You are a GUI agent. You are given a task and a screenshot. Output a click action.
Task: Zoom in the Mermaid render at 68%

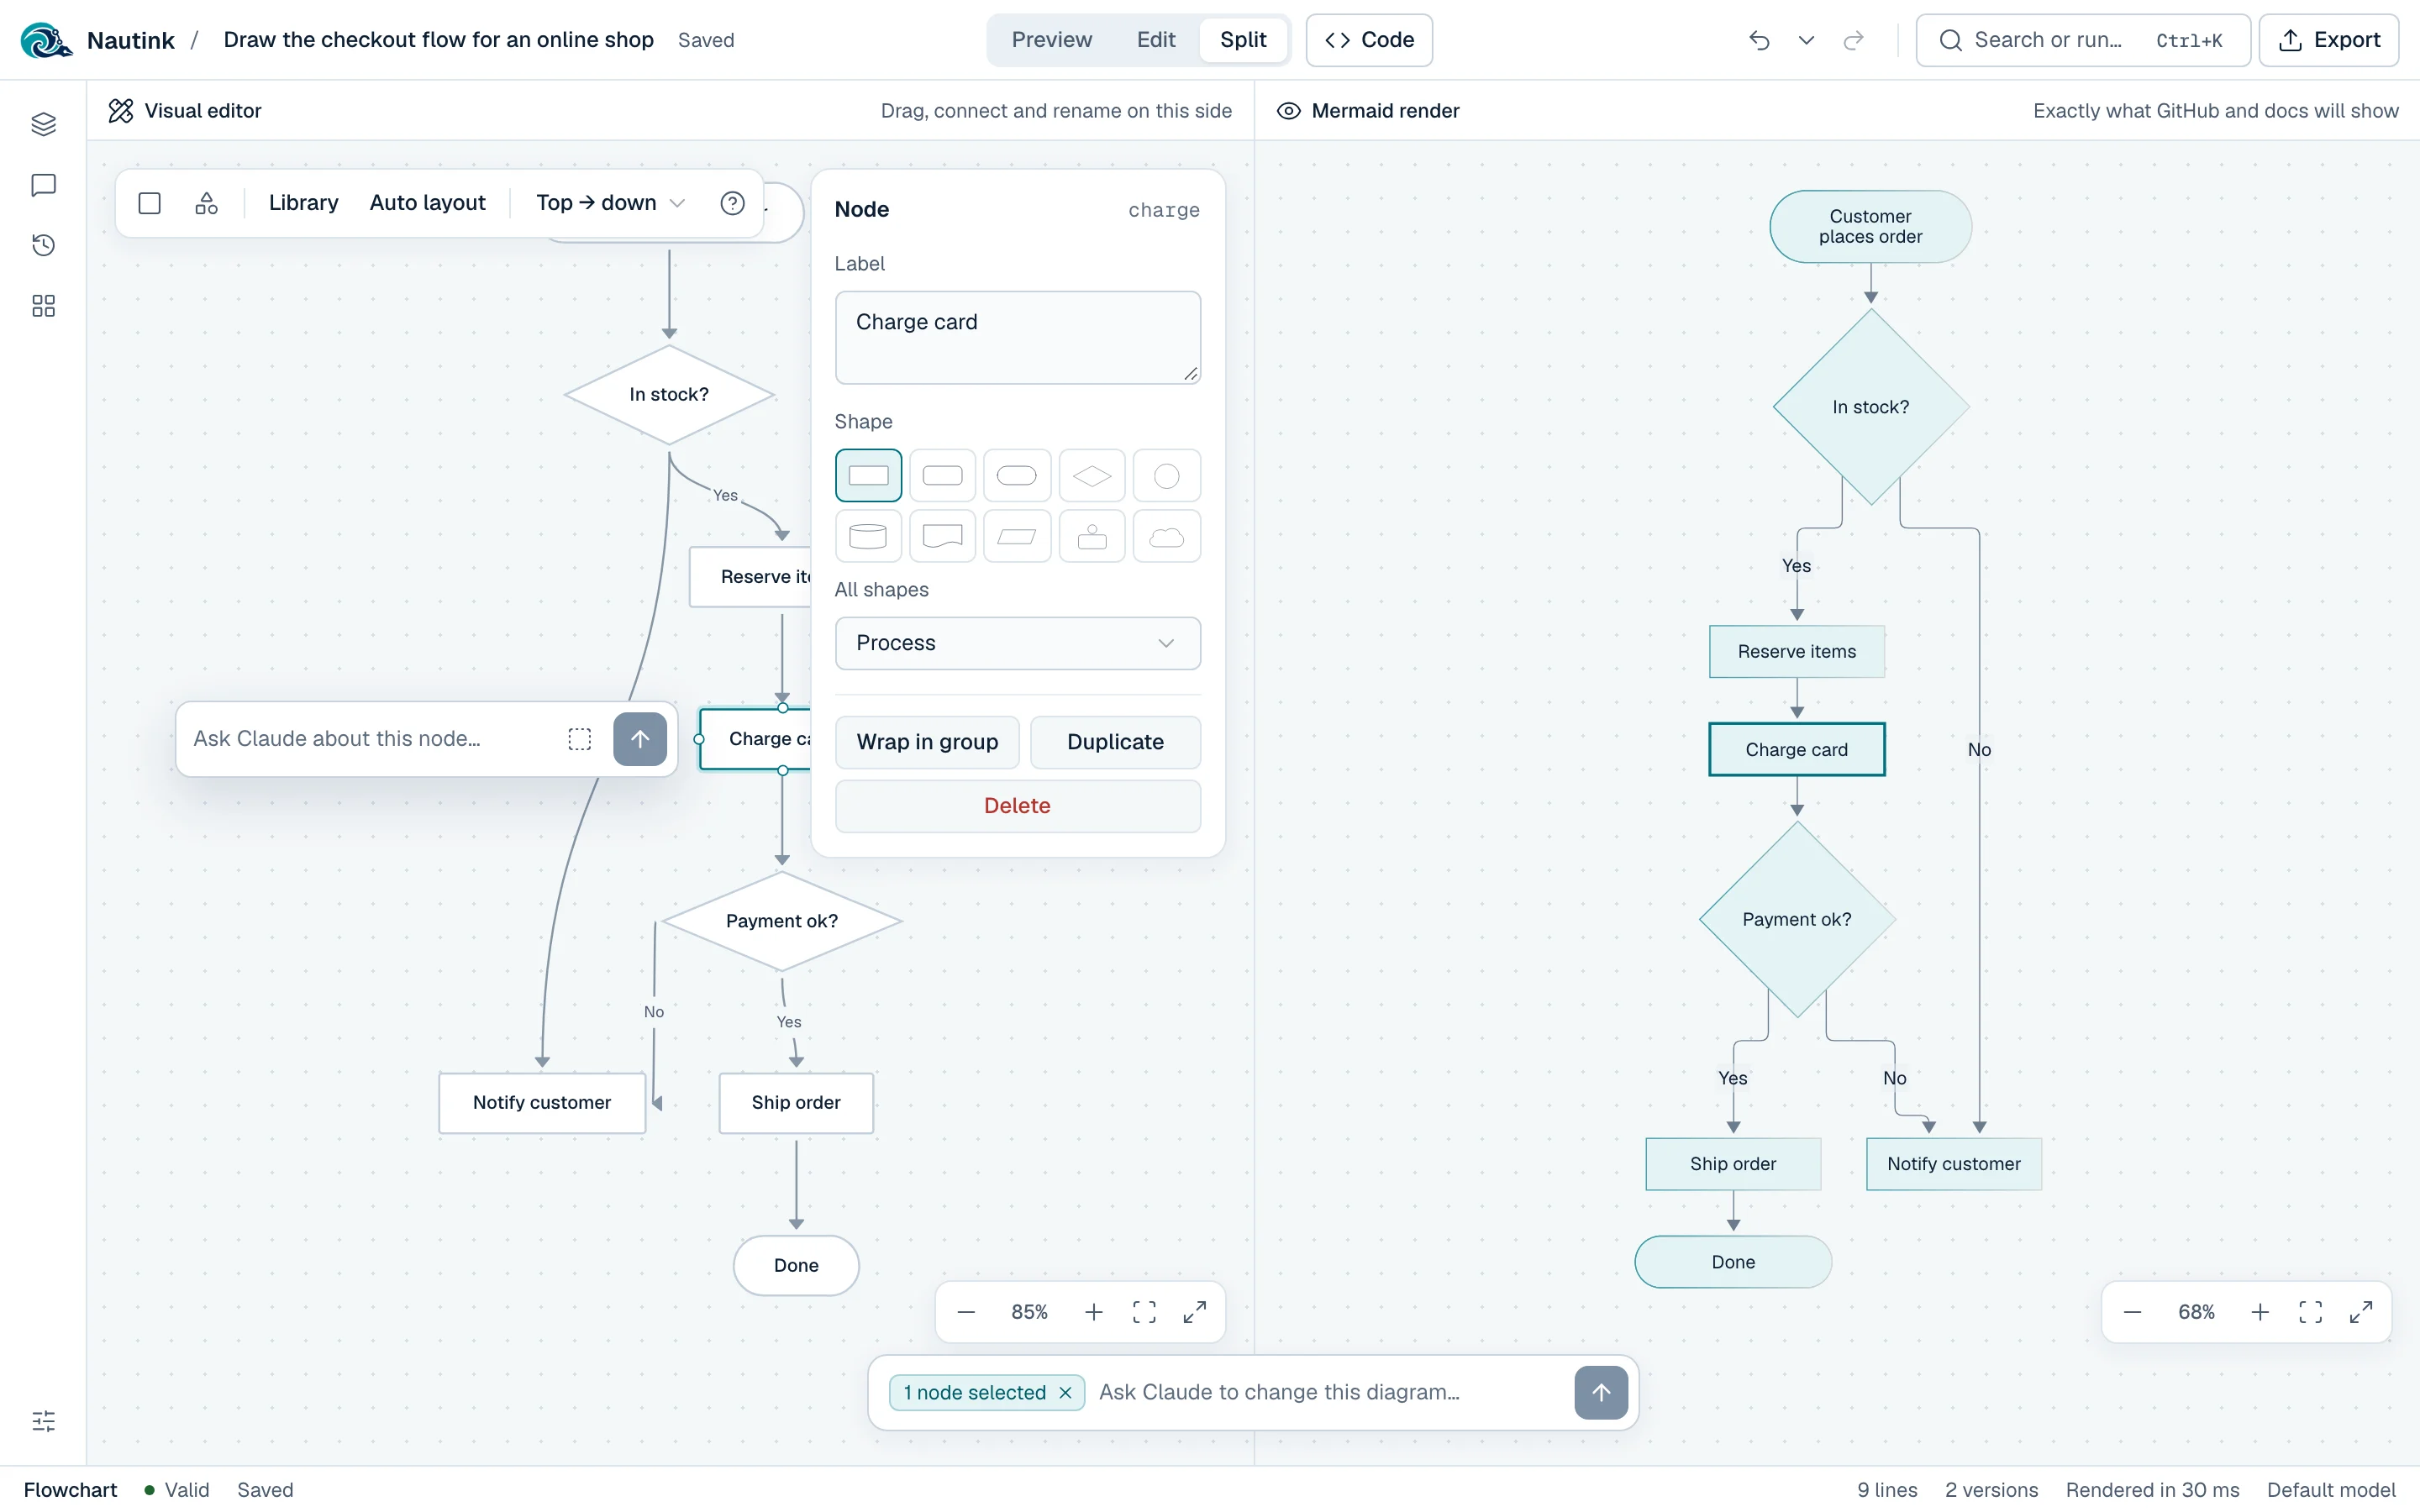tap(2260, 1312)
